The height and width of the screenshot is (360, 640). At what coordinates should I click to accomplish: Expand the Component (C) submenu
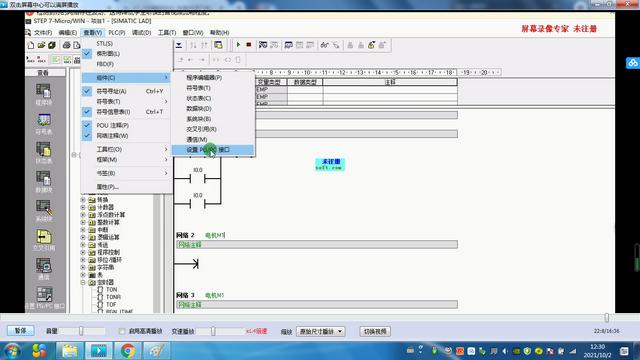pos(127,78)
